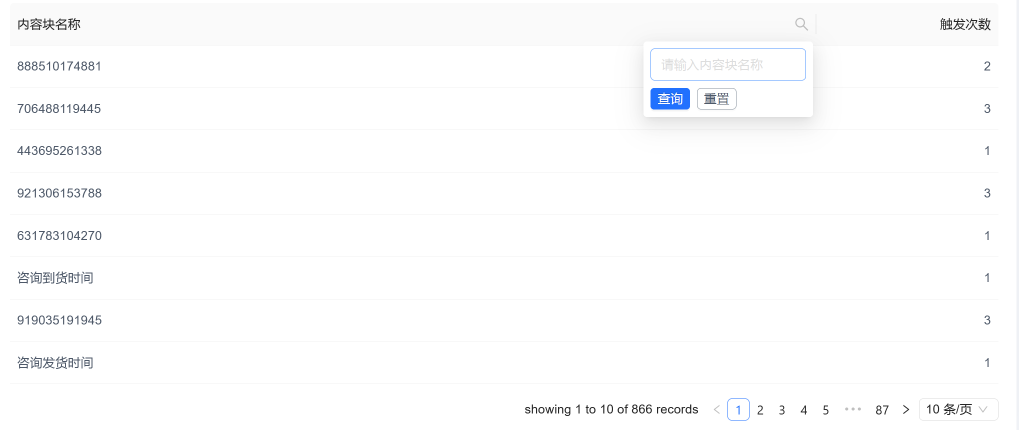Open the search filter icon in header
Screen dimensions: 1019x430
pyautogui.click(x=801, y=24)
